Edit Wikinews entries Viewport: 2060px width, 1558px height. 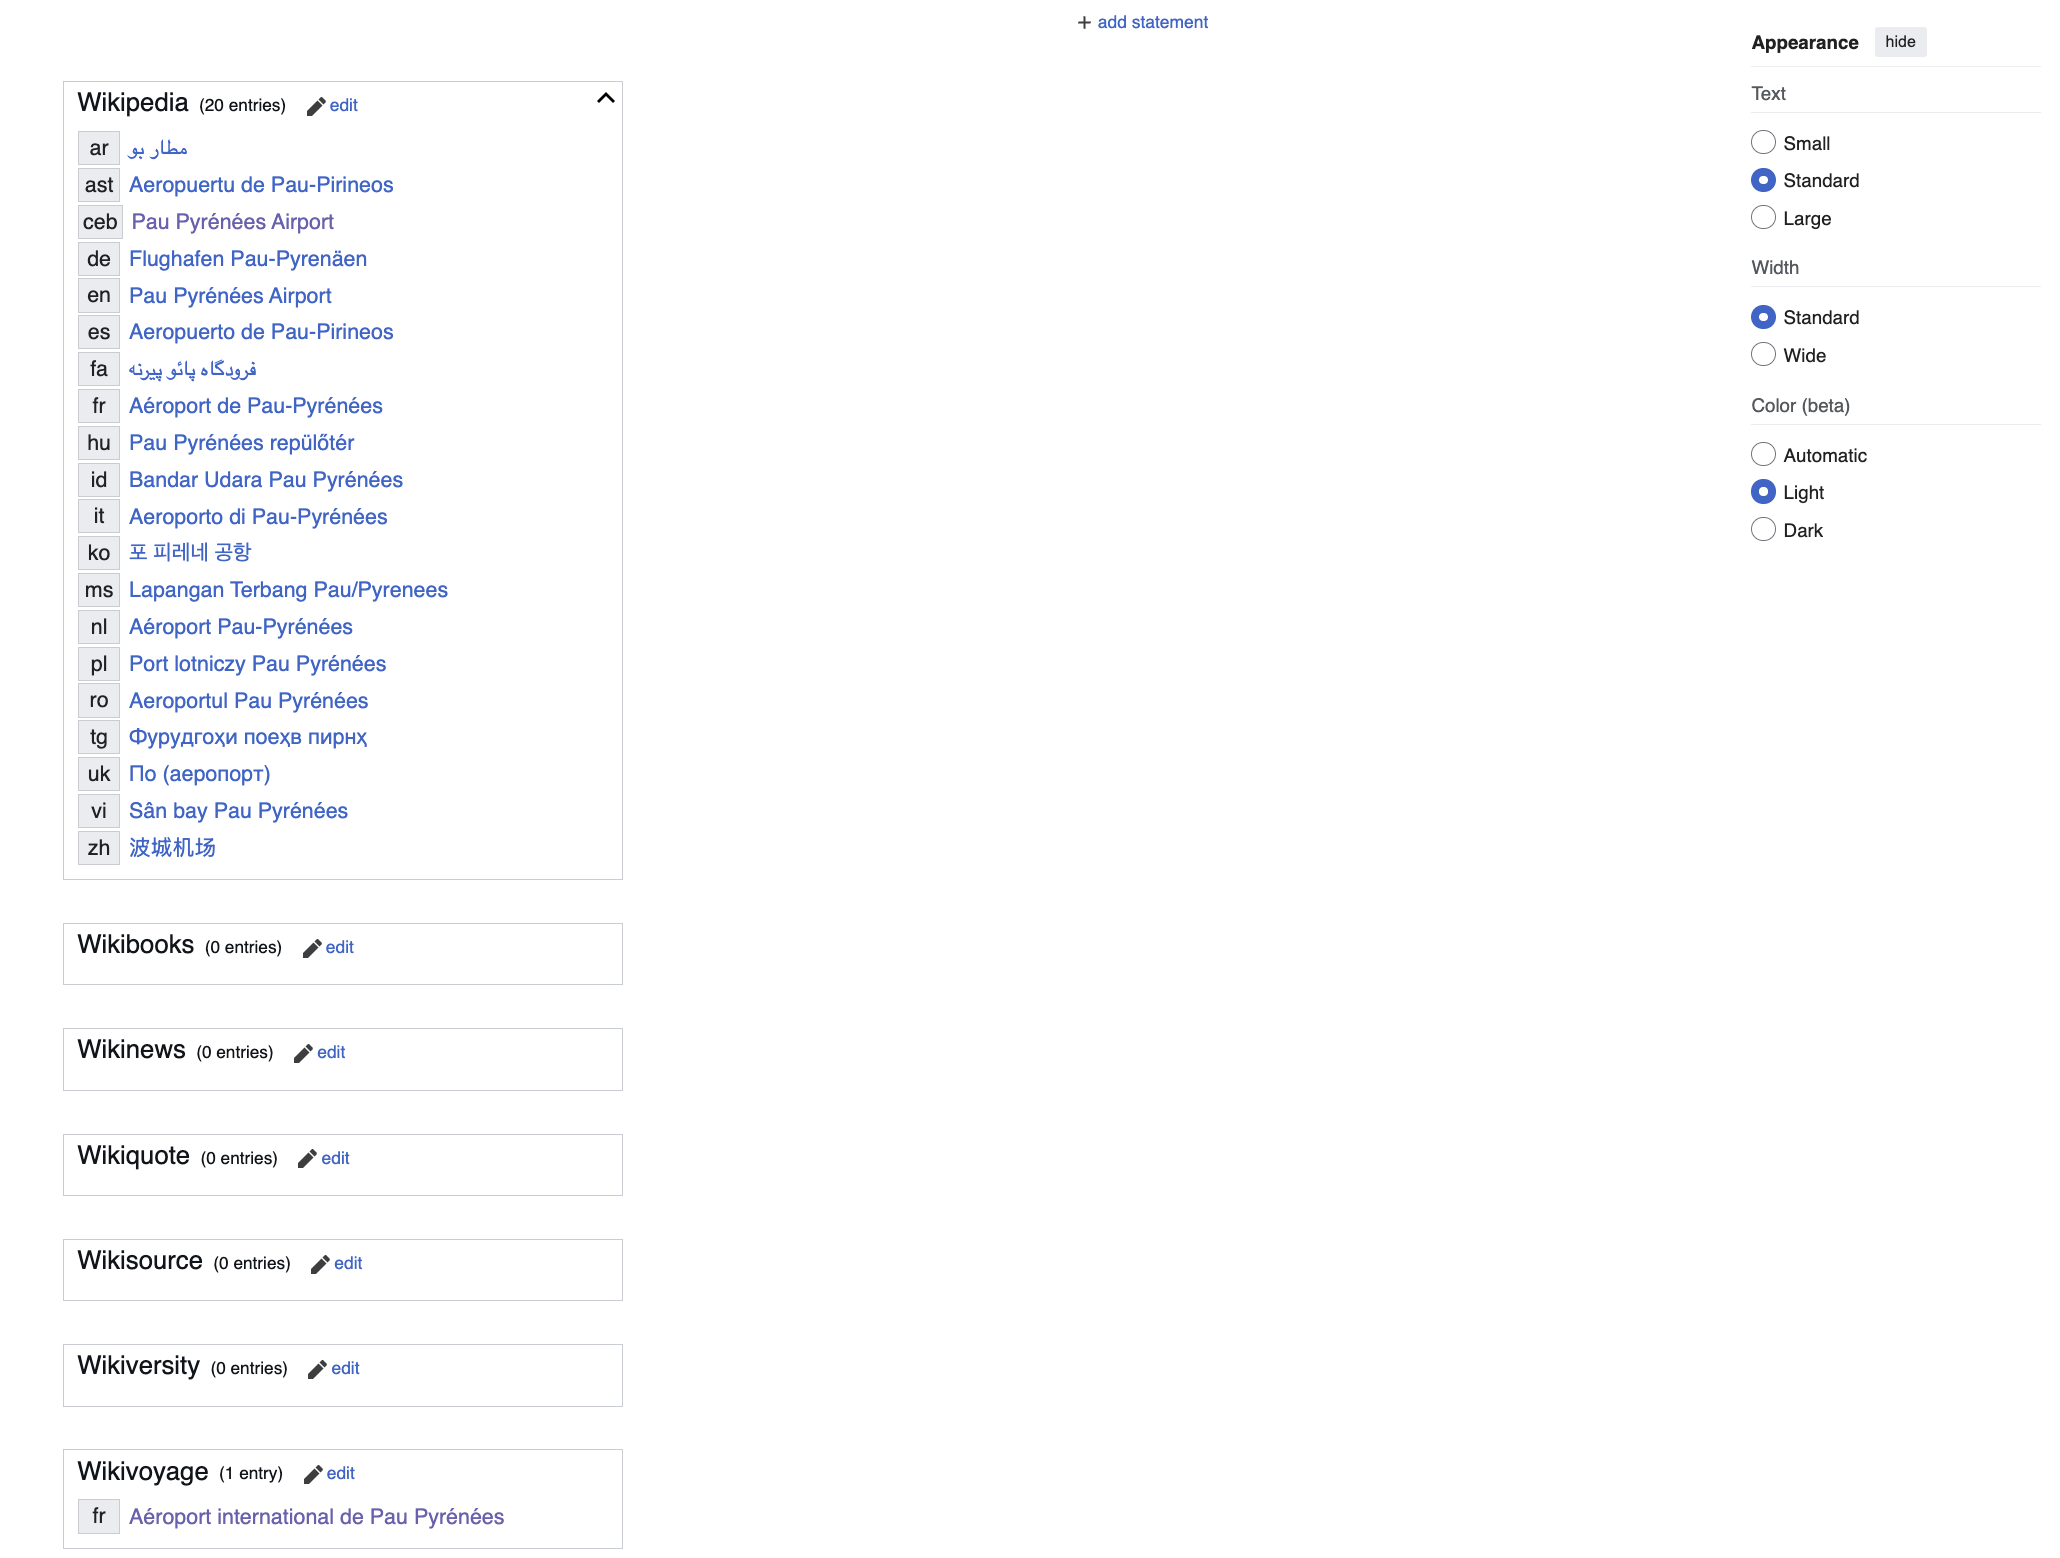(x=331, y=1052)
